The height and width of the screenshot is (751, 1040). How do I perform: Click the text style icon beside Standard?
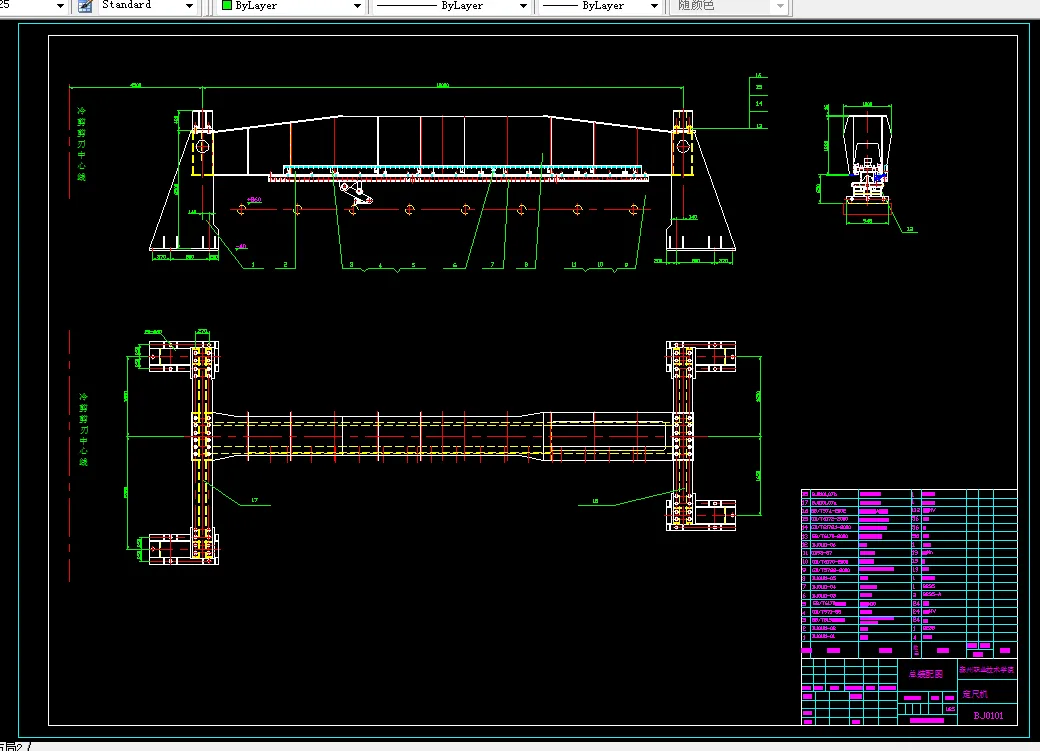[x=85, y=6]
